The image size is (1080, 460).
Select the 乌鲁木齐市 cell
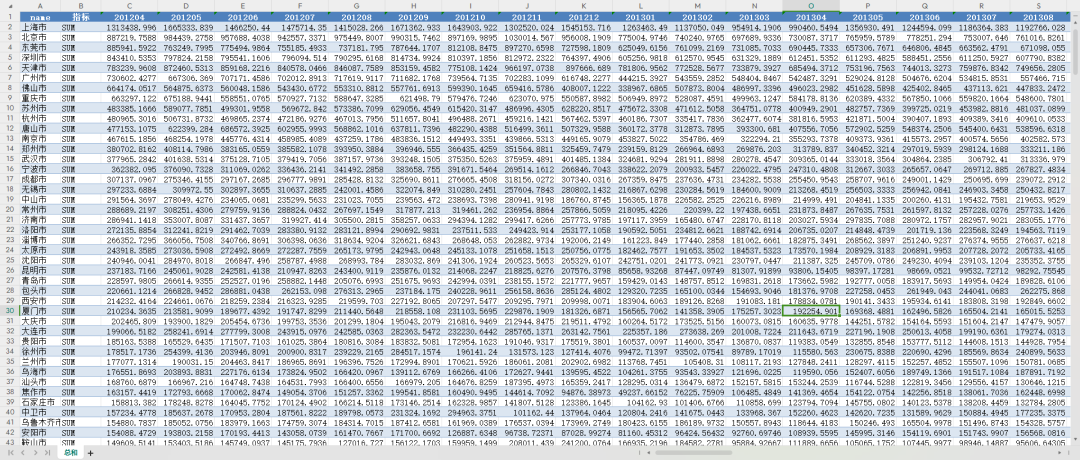point(41,421)
